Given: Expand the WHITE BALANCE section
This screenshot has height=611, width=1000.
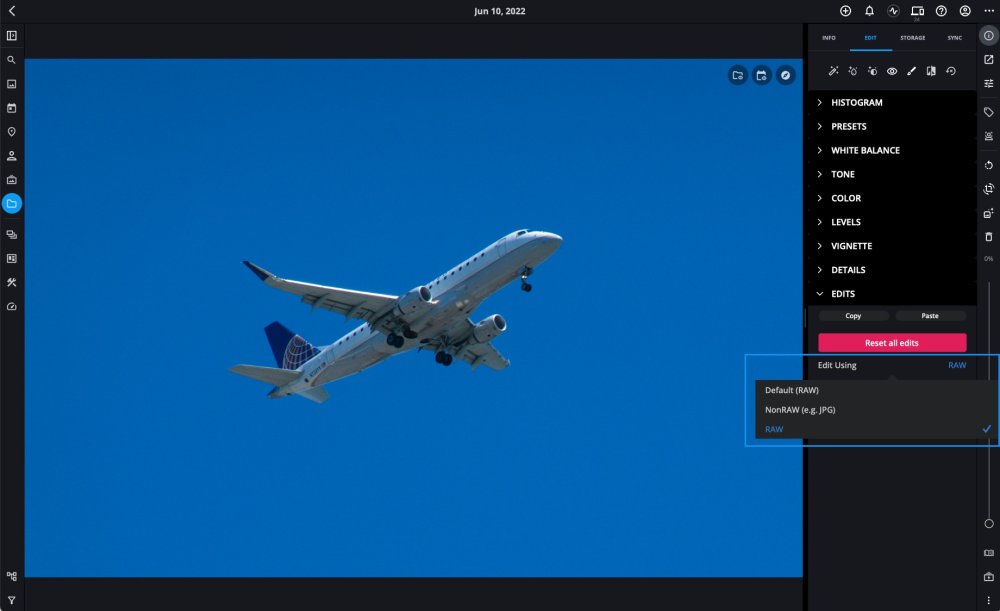Looking at the screenshot, I should tap(892, 150).
